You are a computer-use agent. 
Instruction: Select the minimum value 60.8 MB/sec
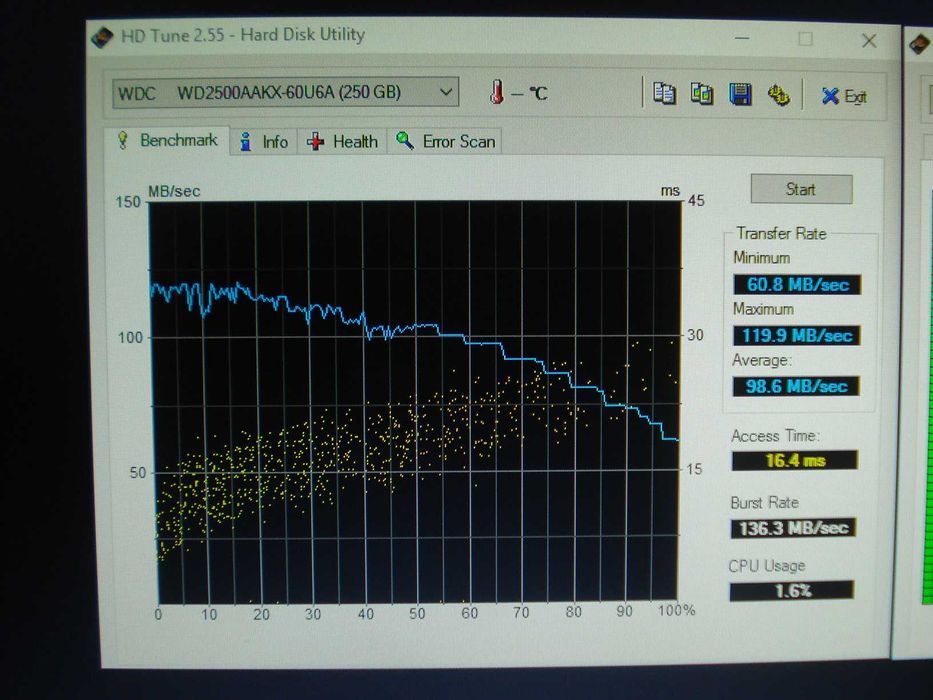pos(797,285)
